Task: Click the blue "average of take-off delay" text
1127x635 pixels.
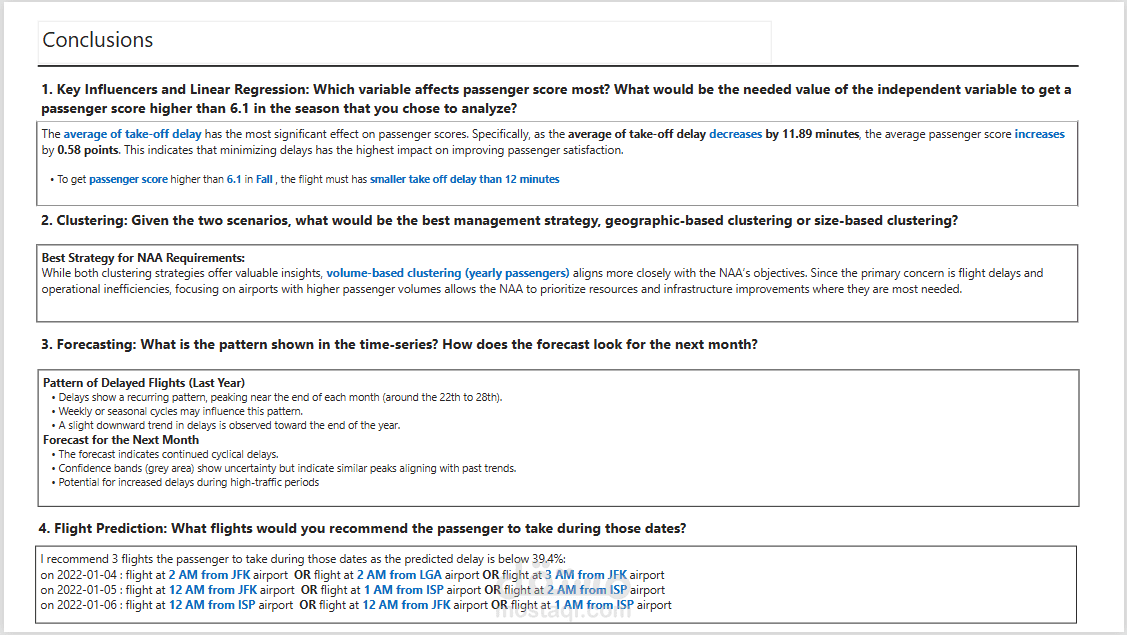Action: pos(133,134)
